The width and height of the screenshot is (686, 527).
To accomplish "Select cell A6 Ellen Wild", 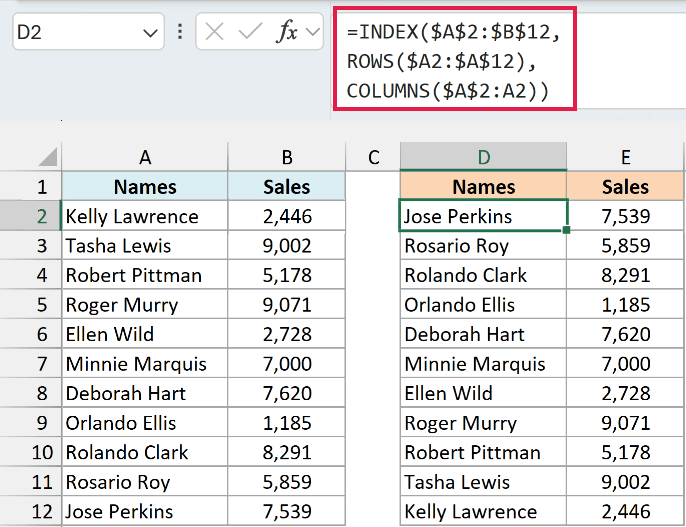I will tap(145, 334).
